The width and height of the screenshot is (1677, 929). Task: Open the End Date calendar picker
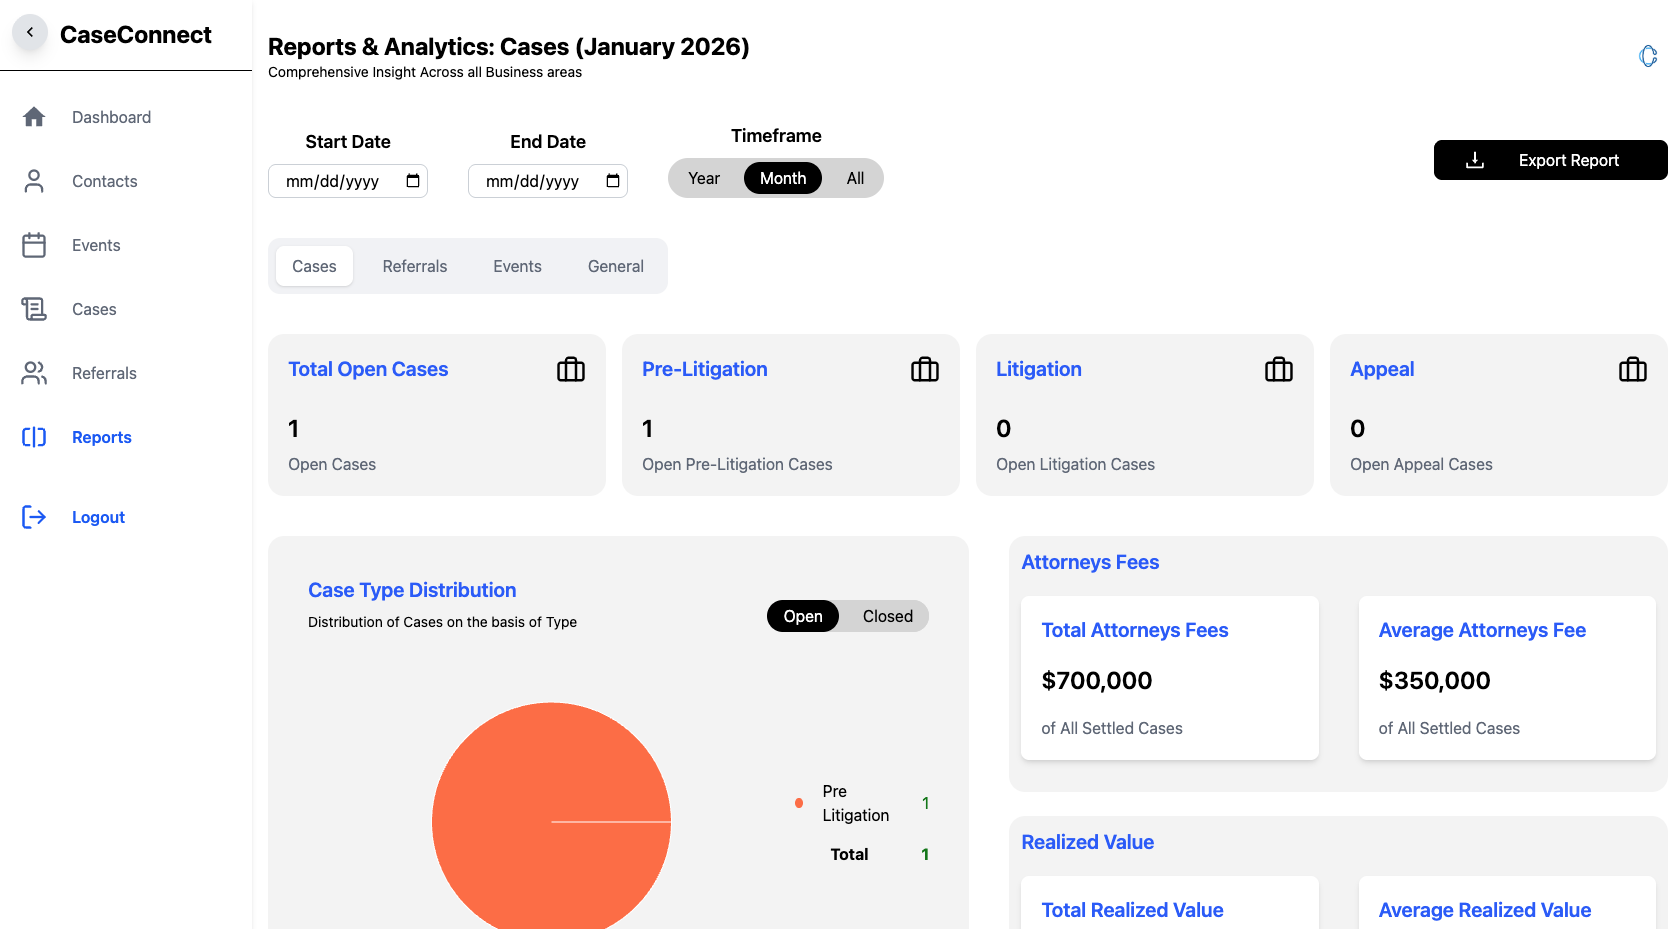[x=613, y=181]
